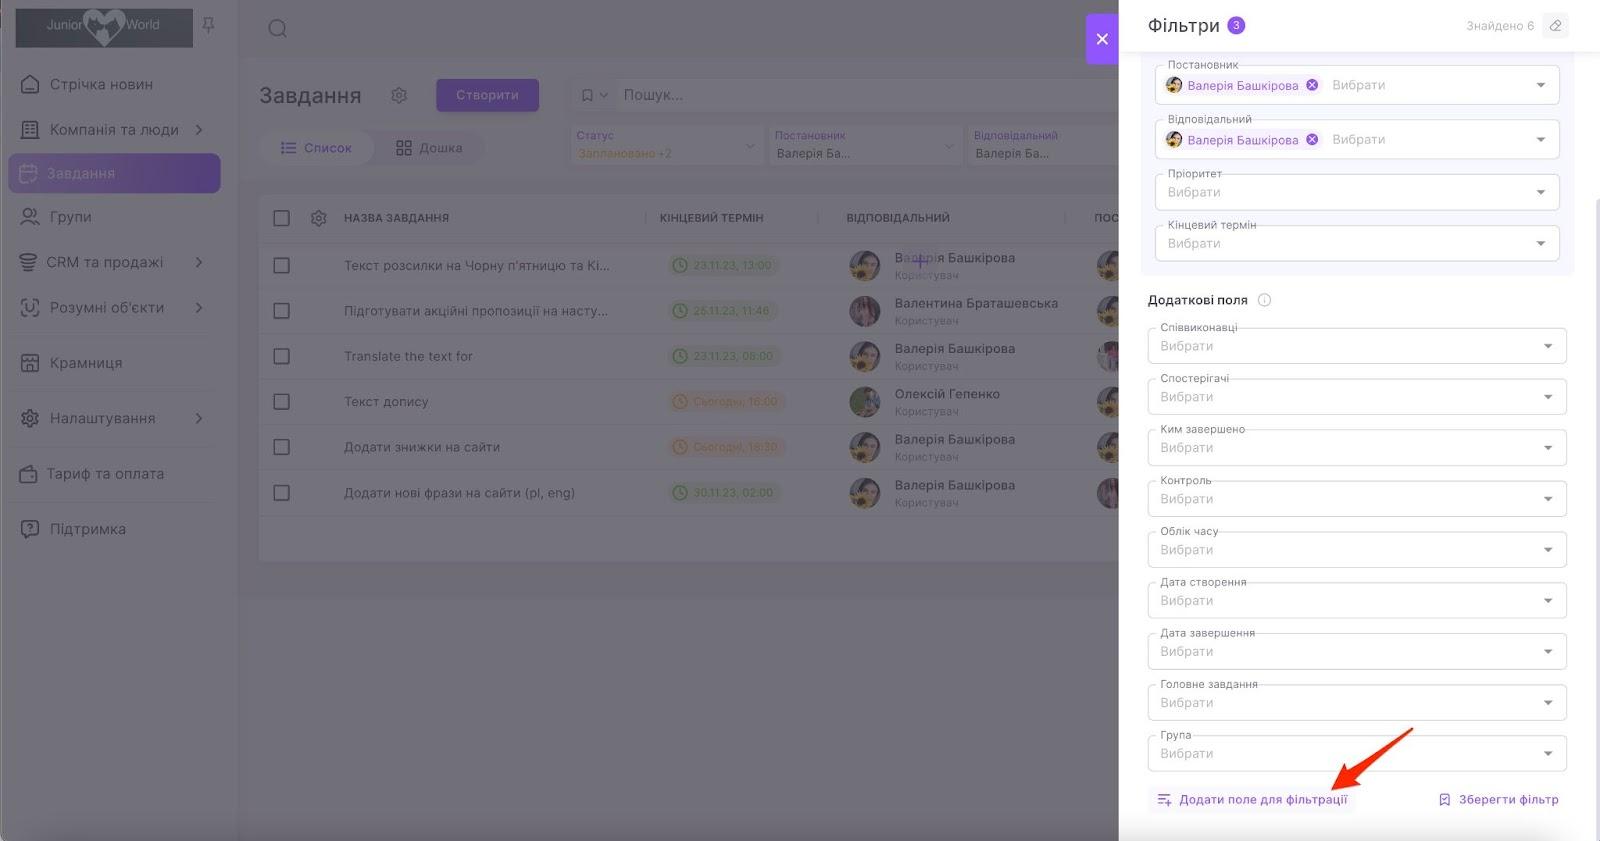Click info icon next to Додаткові поля
The image size is (1600, 841).
1264,300
